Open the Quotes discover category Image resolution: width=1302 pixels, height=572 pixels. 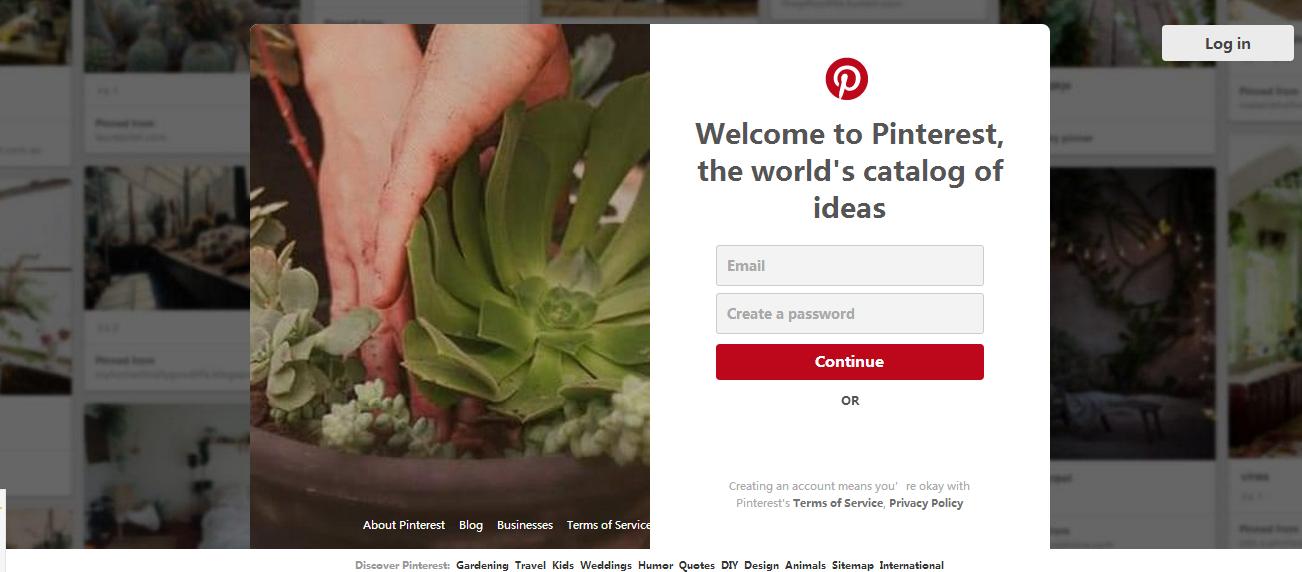697,565
